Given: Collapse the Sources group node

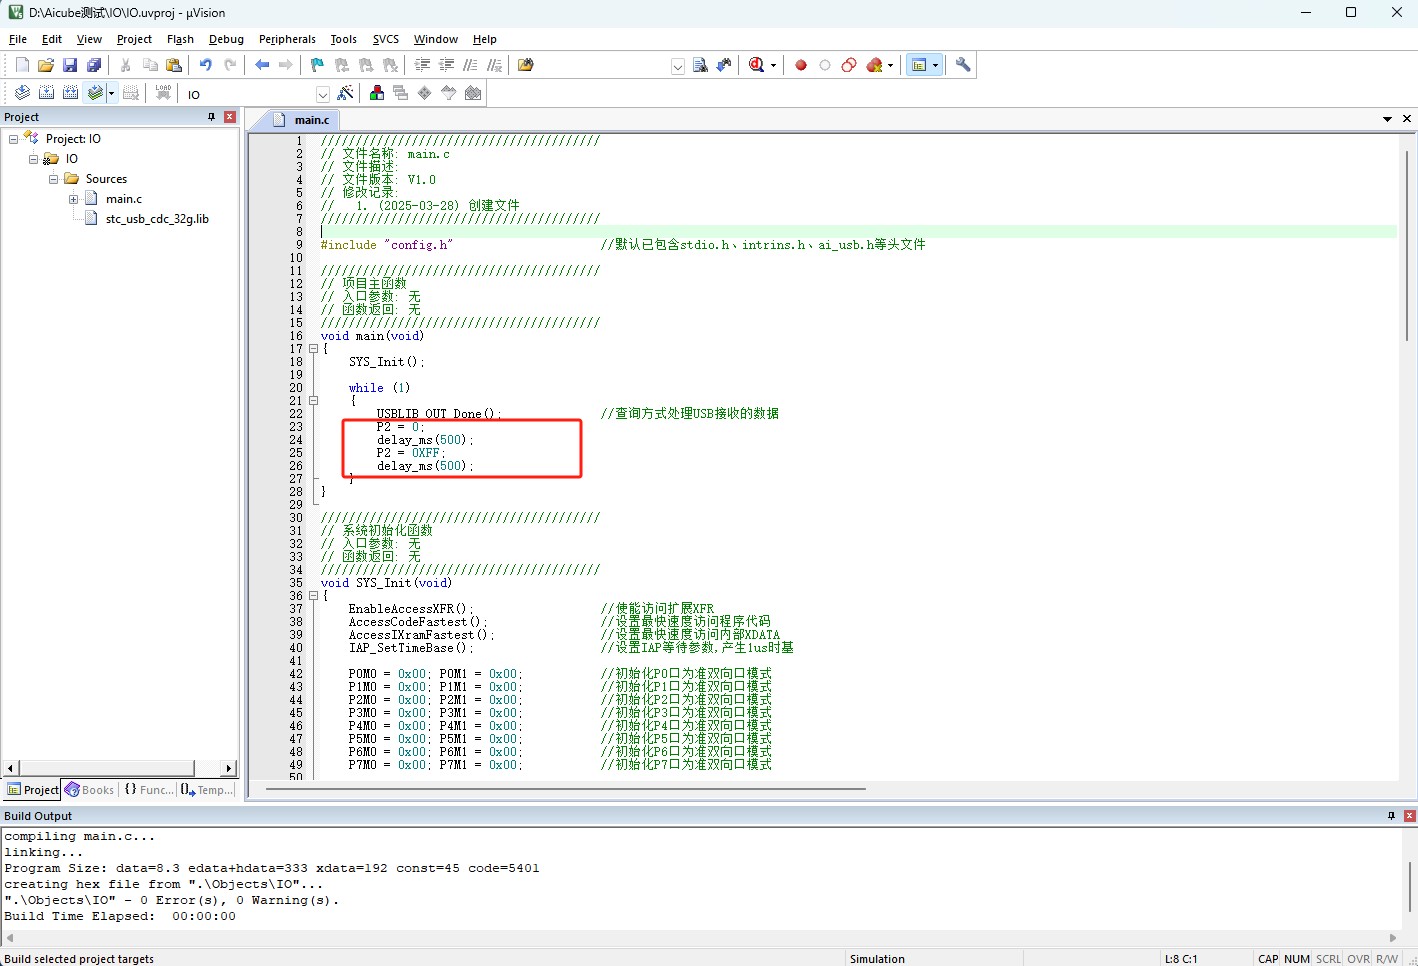Looking at the screenshot, I should coord(53,179).
